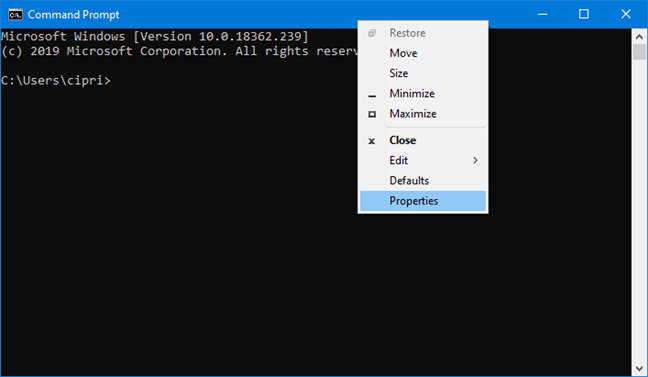The image size is (648, 377).
Task: Choose Size from the window menu
Action: pyautogui.click(x=423, y=74)
